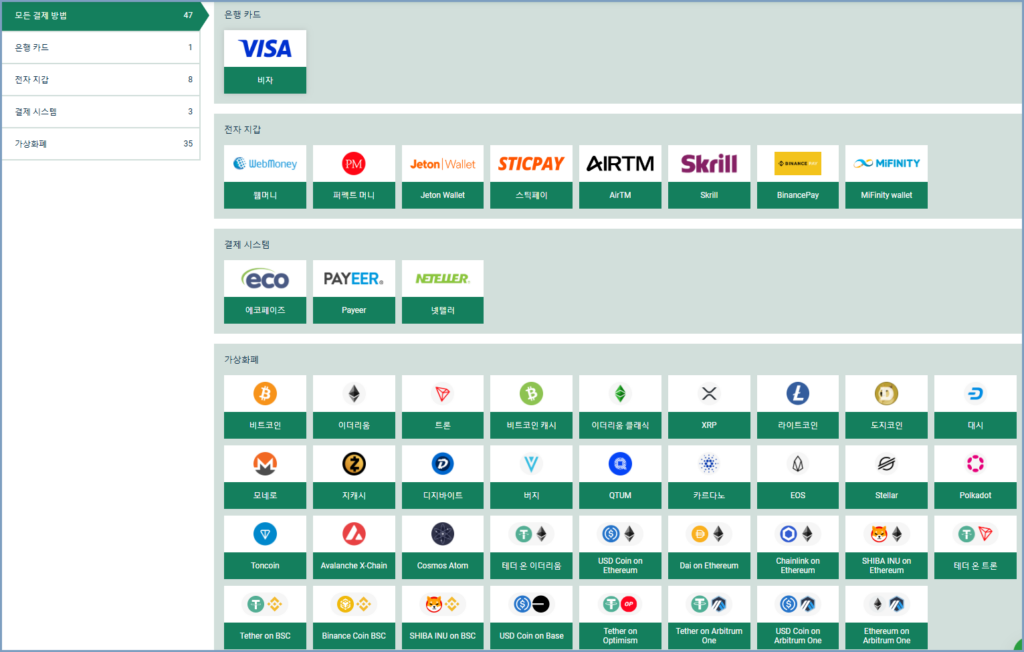Select the Visa bank card option
This screenshot has height=652, width=1024.
pyautogui.click(x=264, y=61)
